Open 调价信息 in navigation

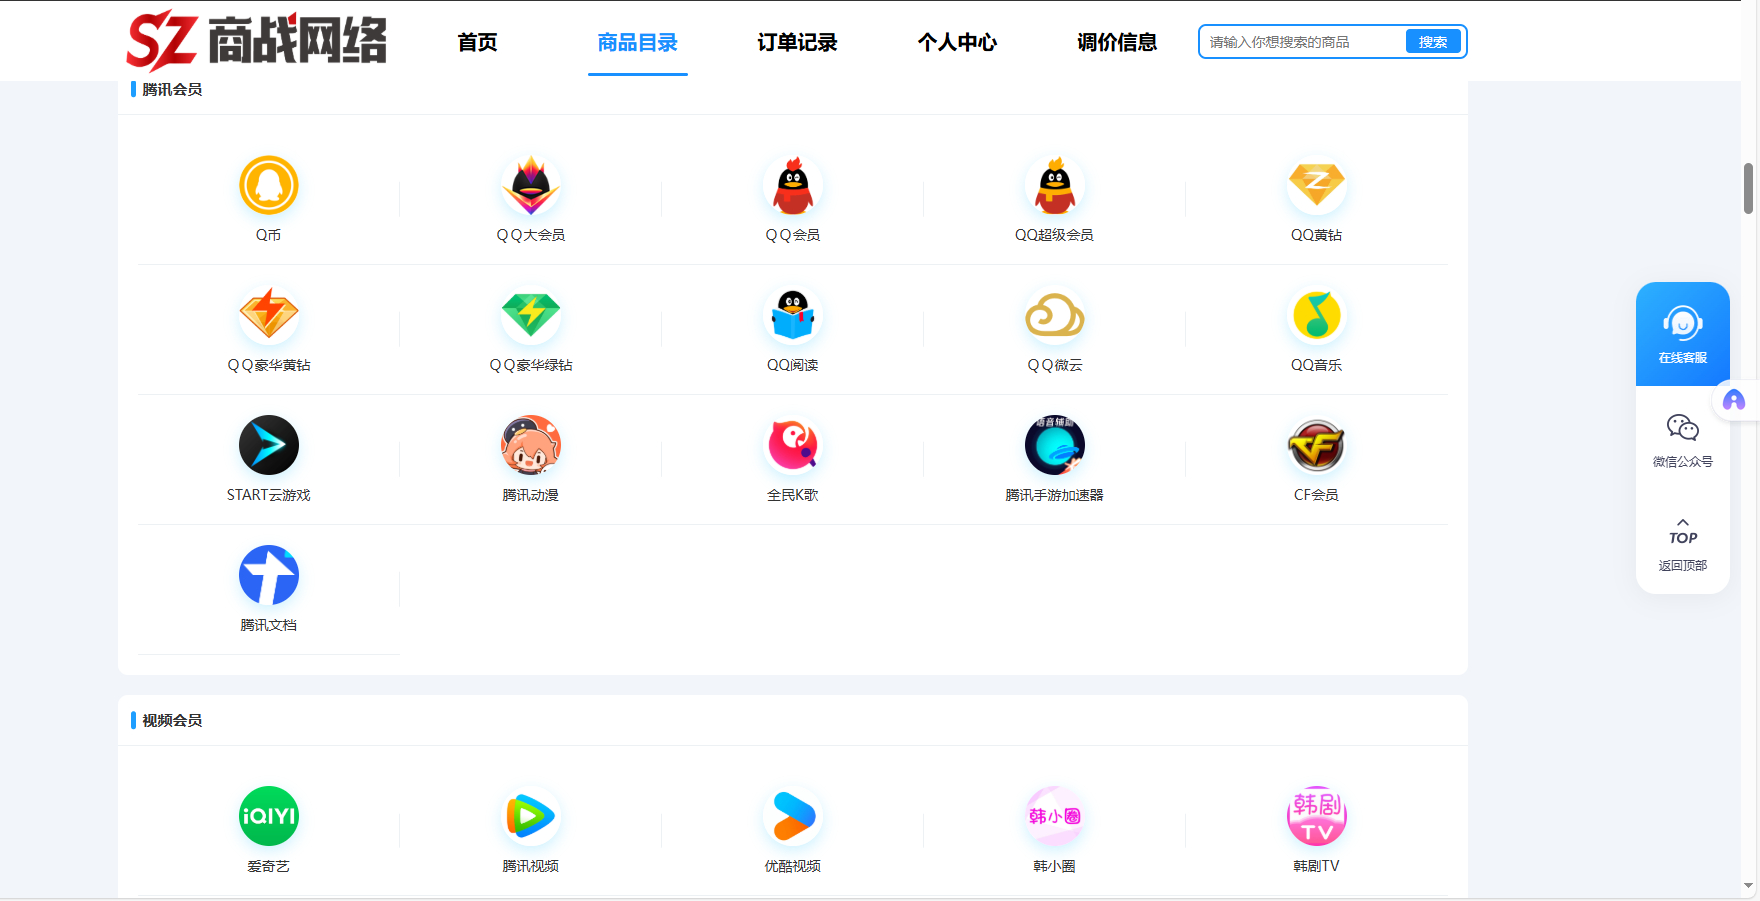click(1117, 42)
